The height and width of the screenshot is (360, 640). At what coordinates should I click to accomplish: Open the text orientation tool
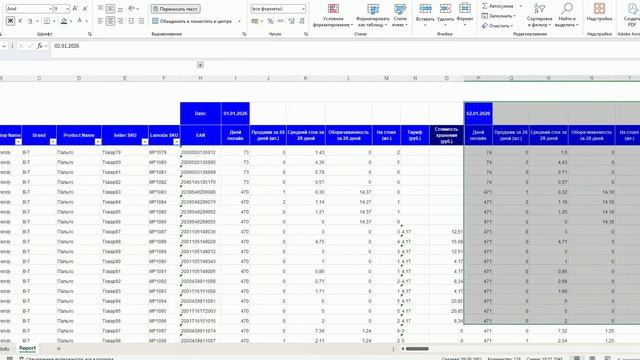(x=131, y=9)
